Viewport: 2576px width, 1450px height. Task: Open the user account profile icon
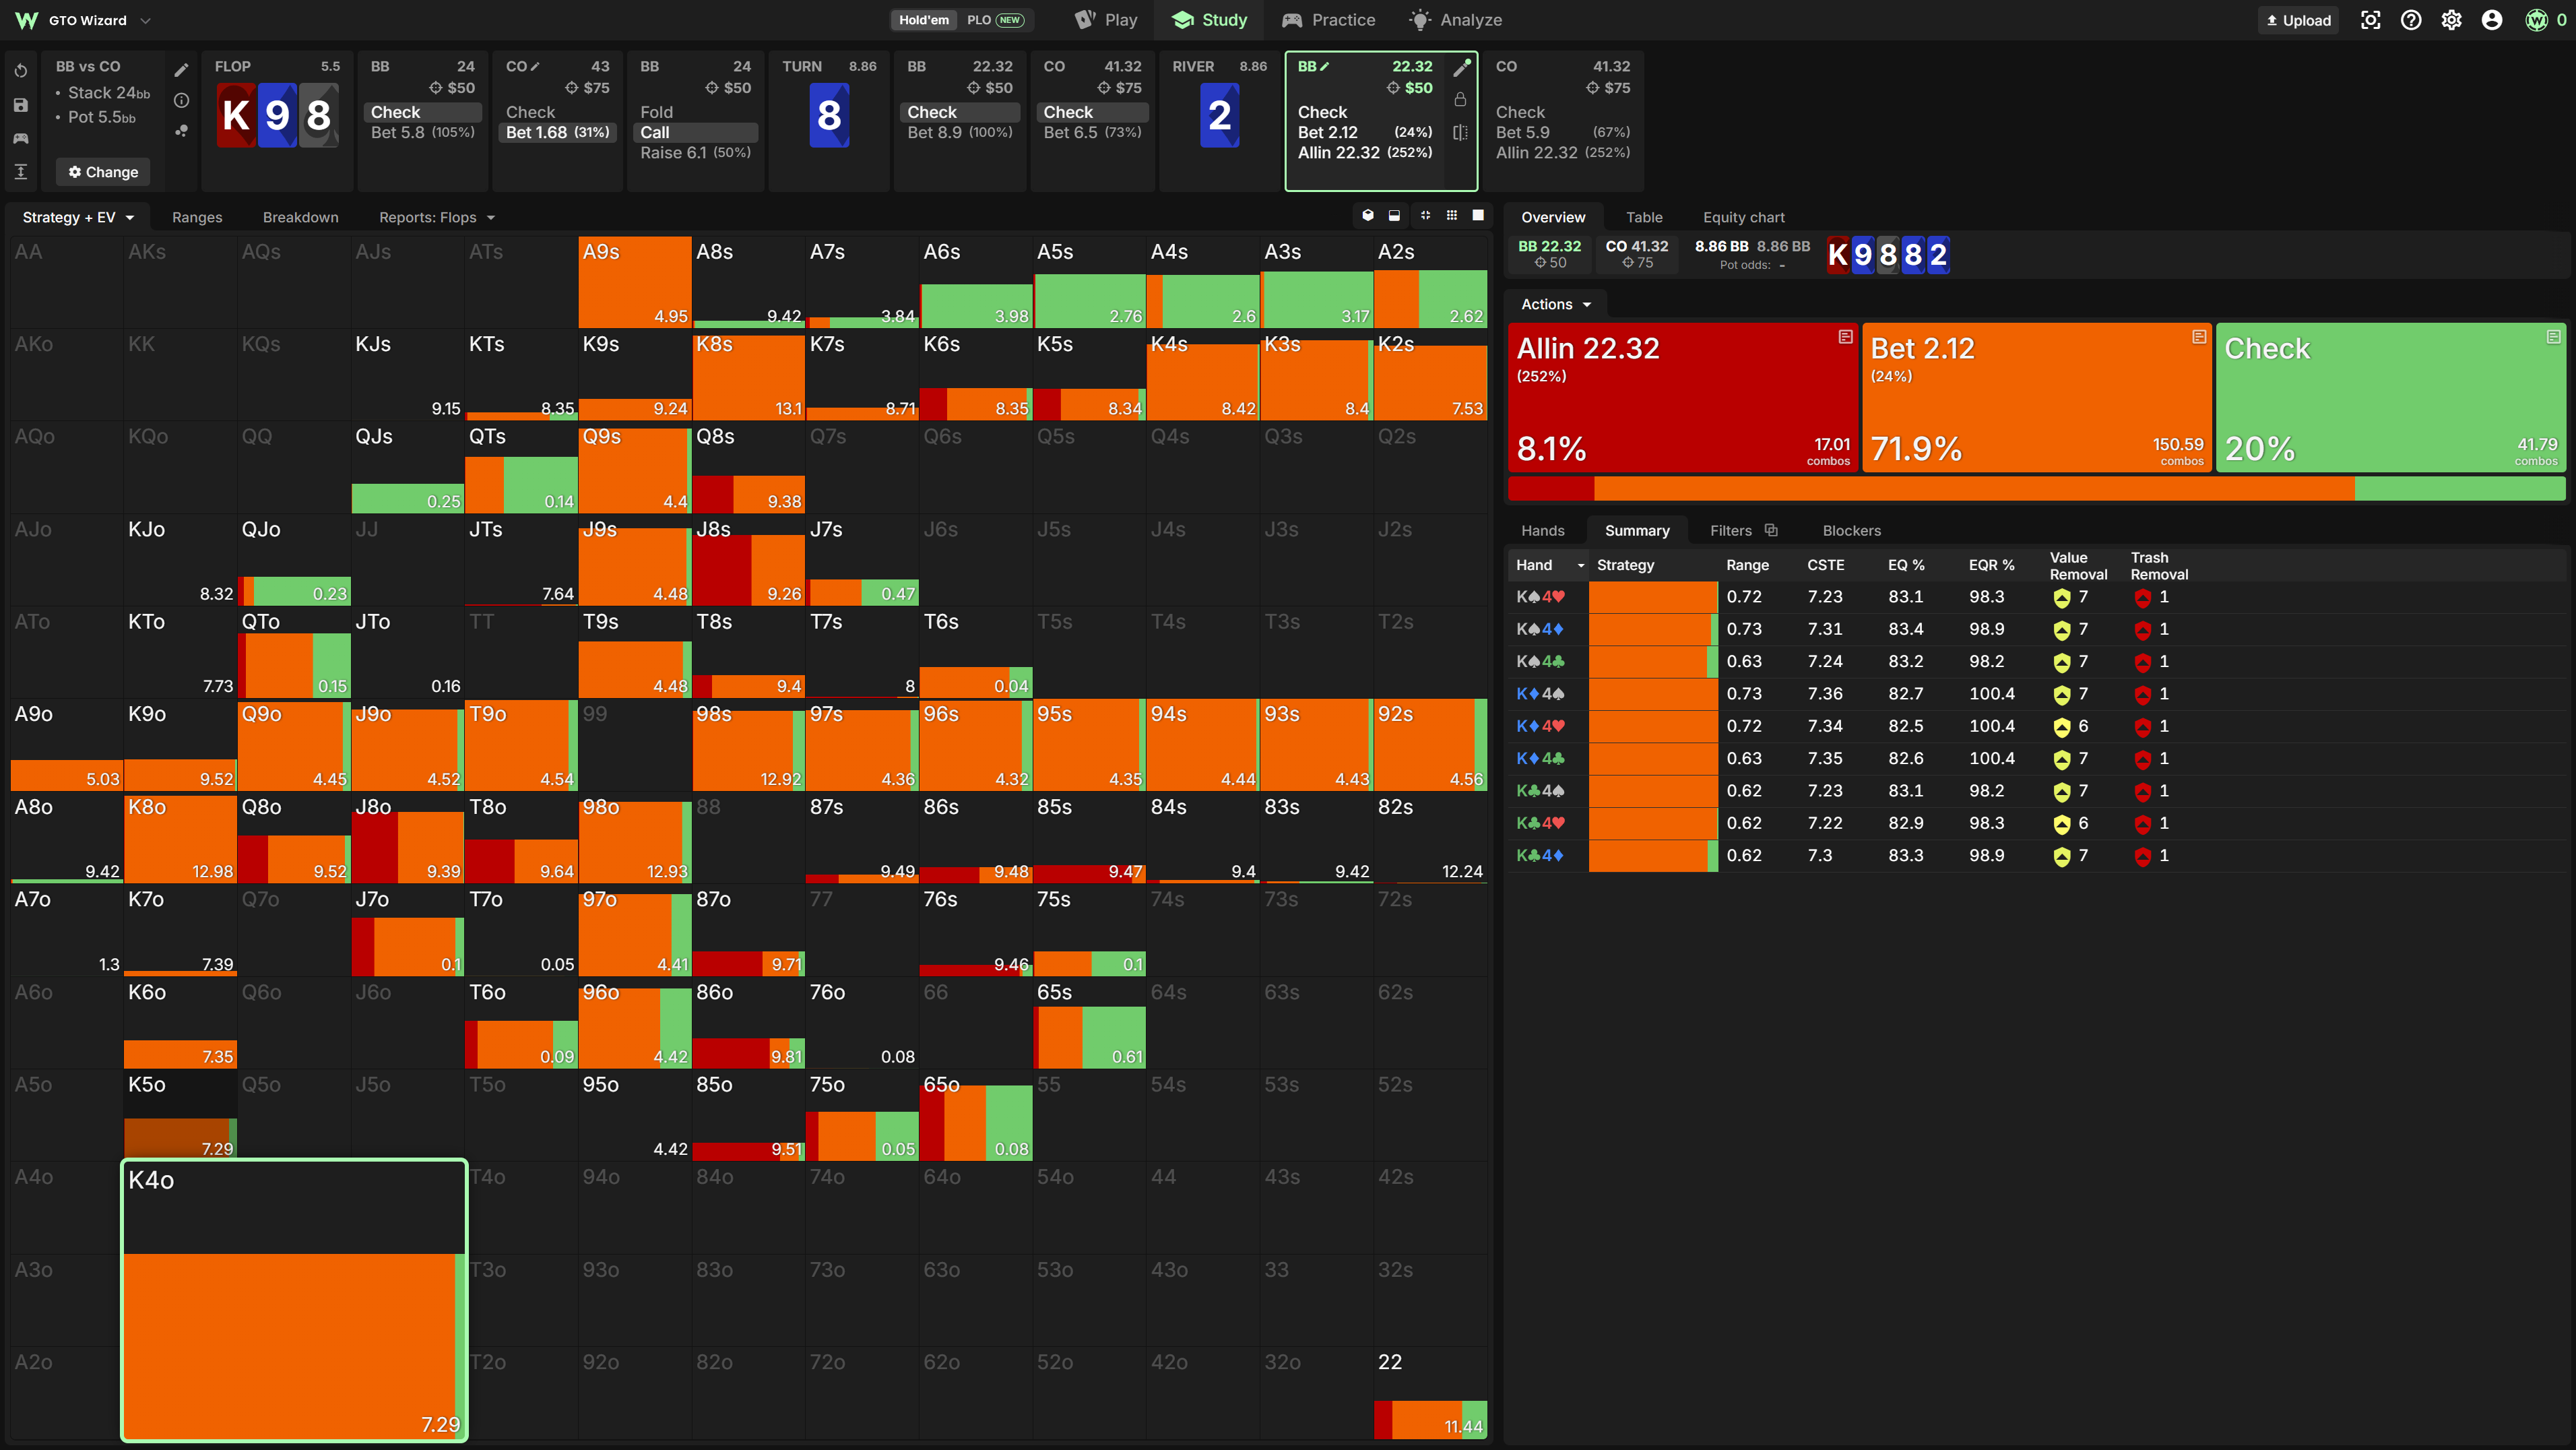point(2492,20)
